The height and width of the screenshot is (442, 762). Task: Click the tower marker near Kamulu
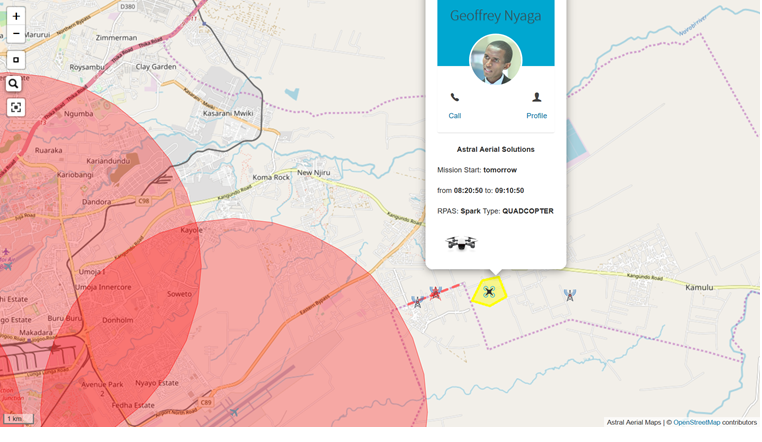(570, 295)
